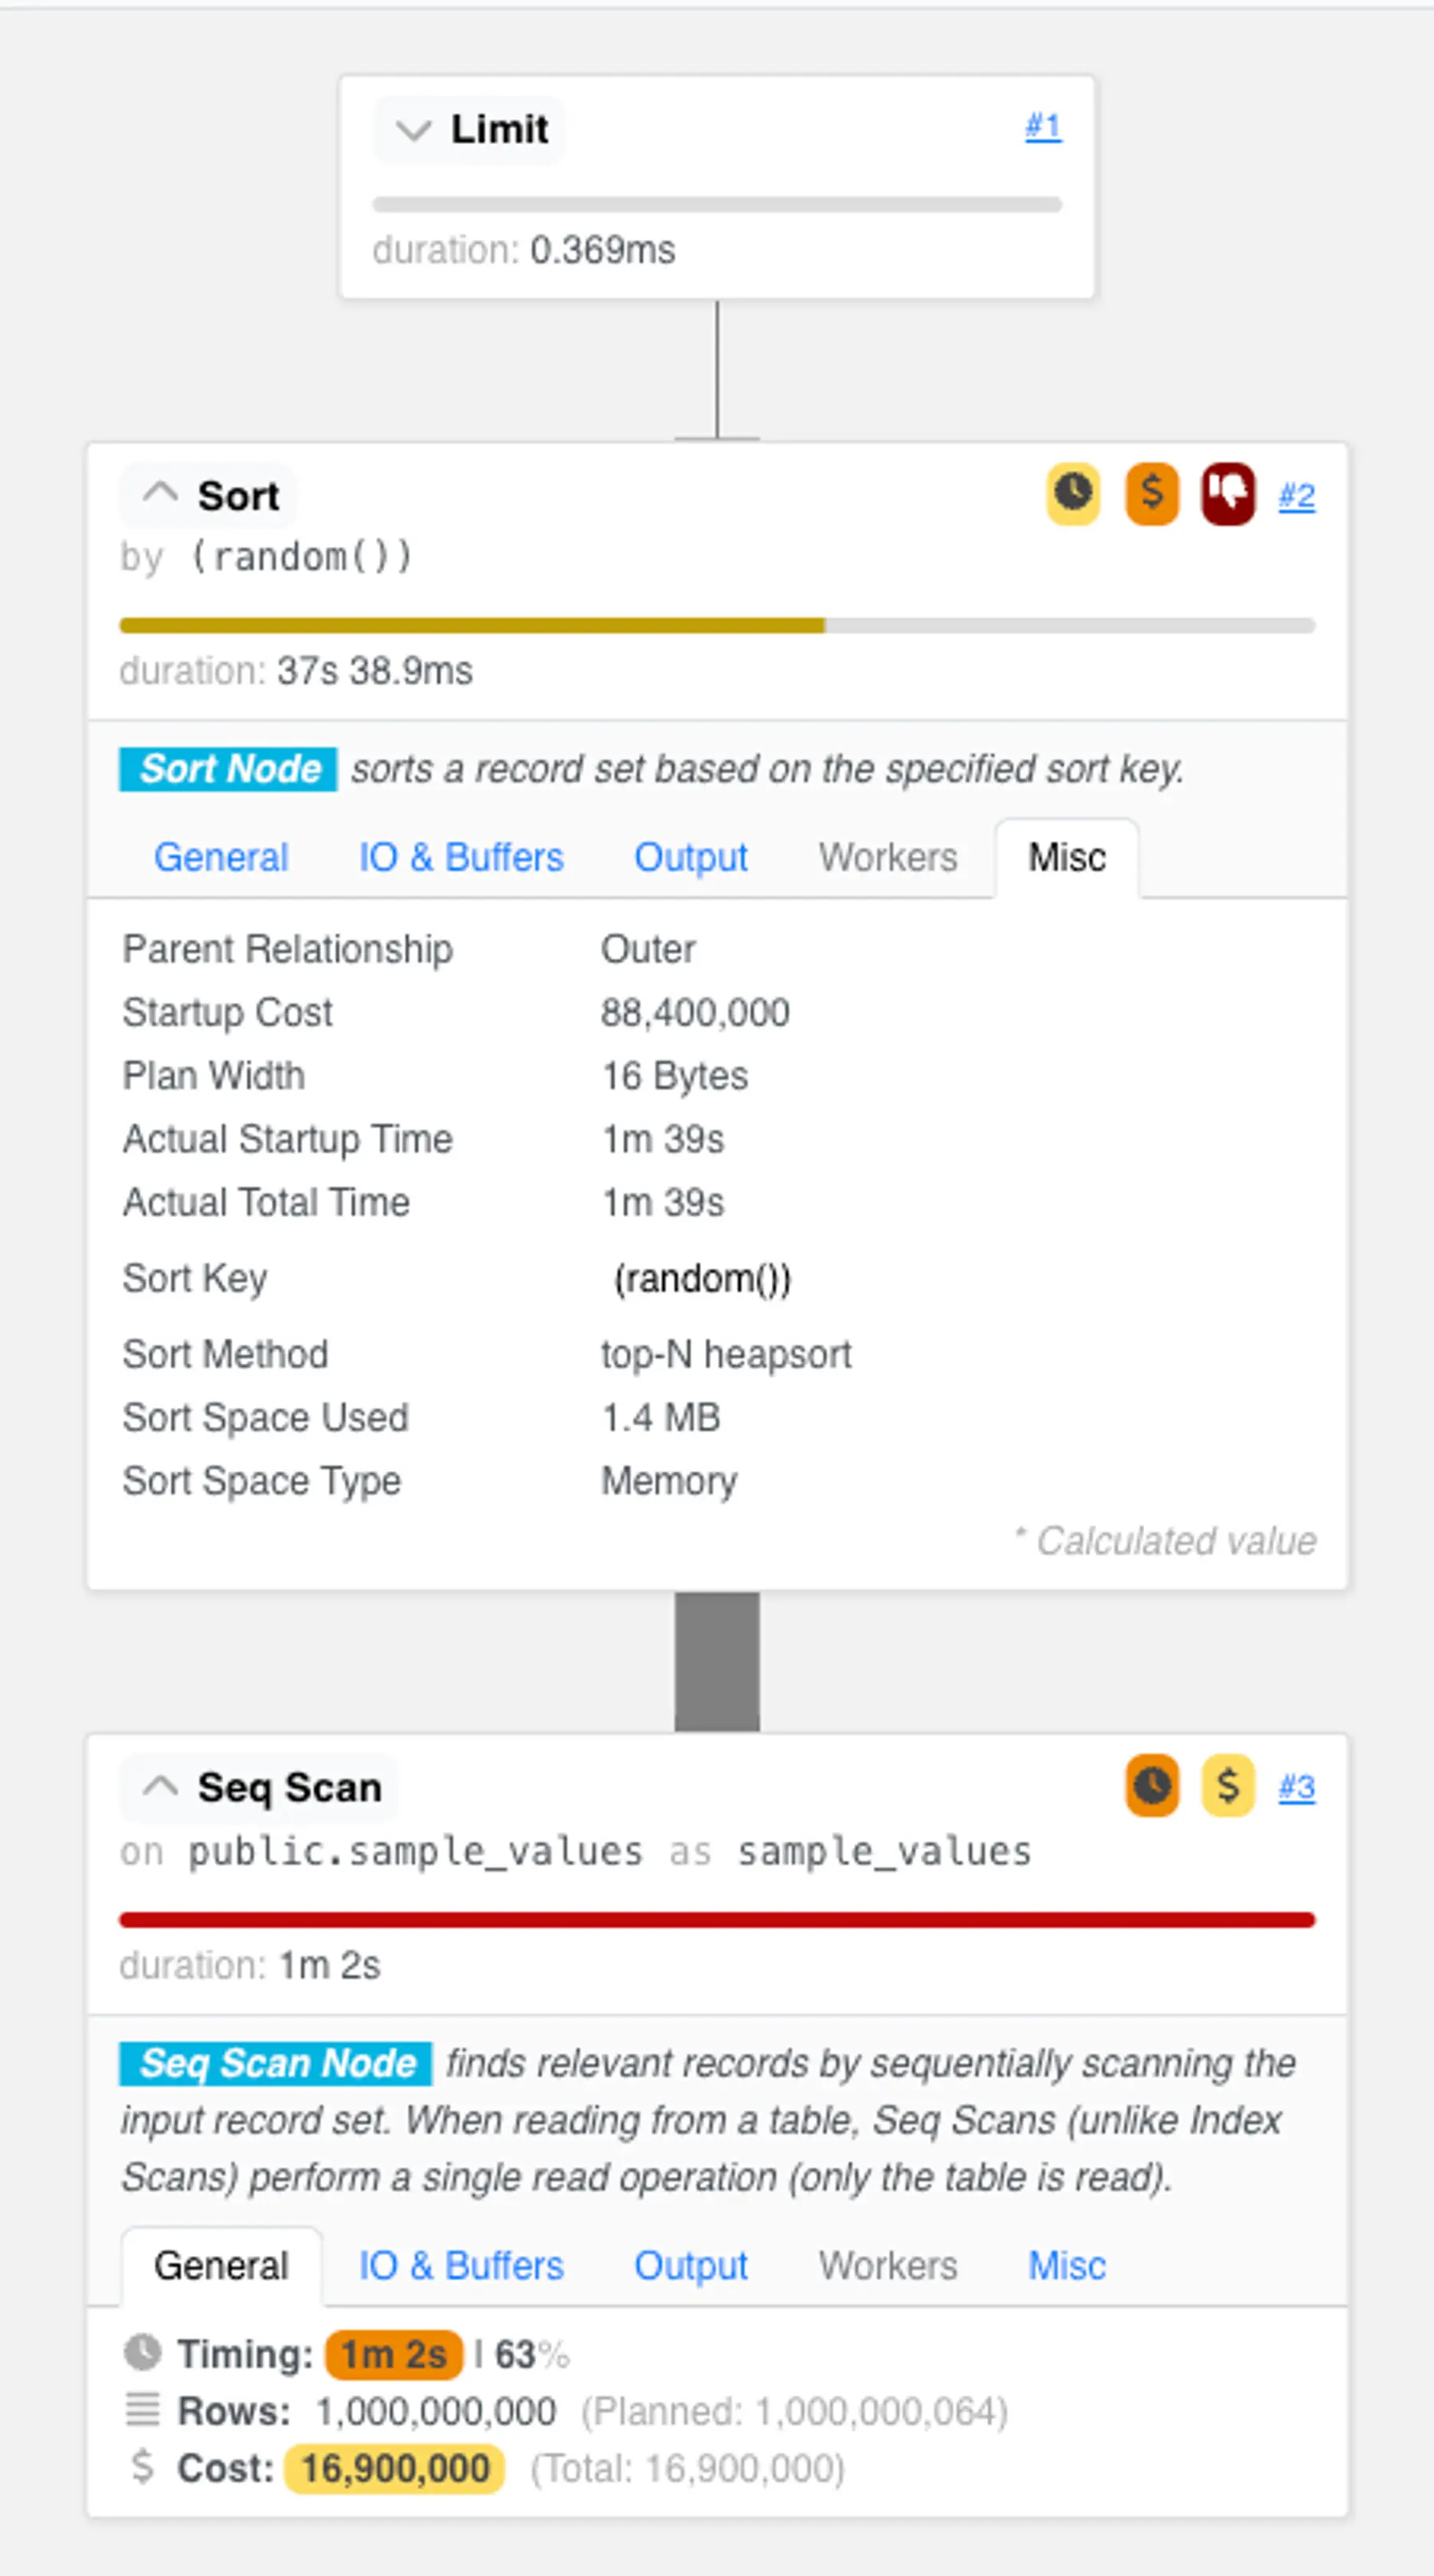Click the Timing clock icon in Seq Scan stats
Image resolution: width=1434 pixels, height=2576 pixels.
coord(143,2353)
